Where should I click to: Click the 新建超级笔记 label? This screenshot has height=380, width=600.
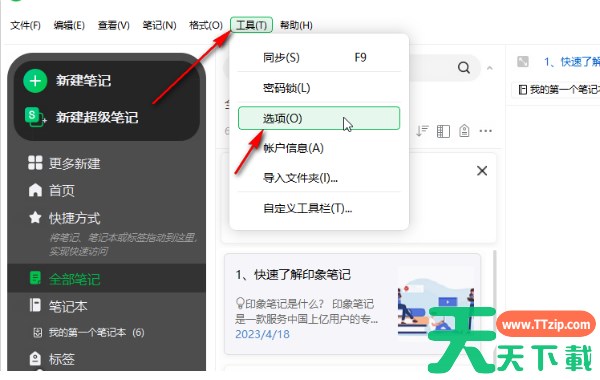97,117
